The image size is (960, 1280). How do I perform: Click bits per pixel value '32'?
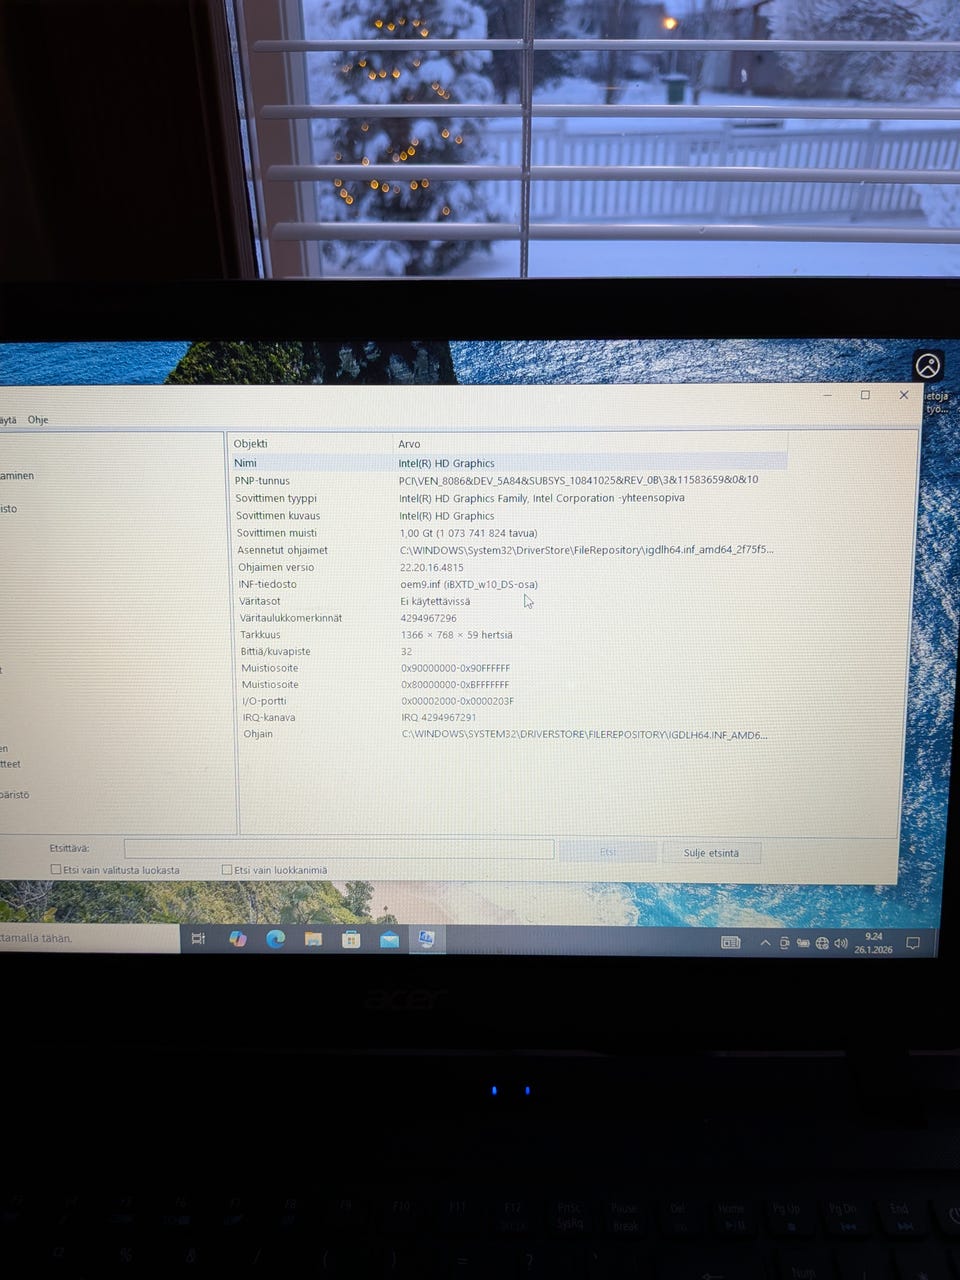406,651
